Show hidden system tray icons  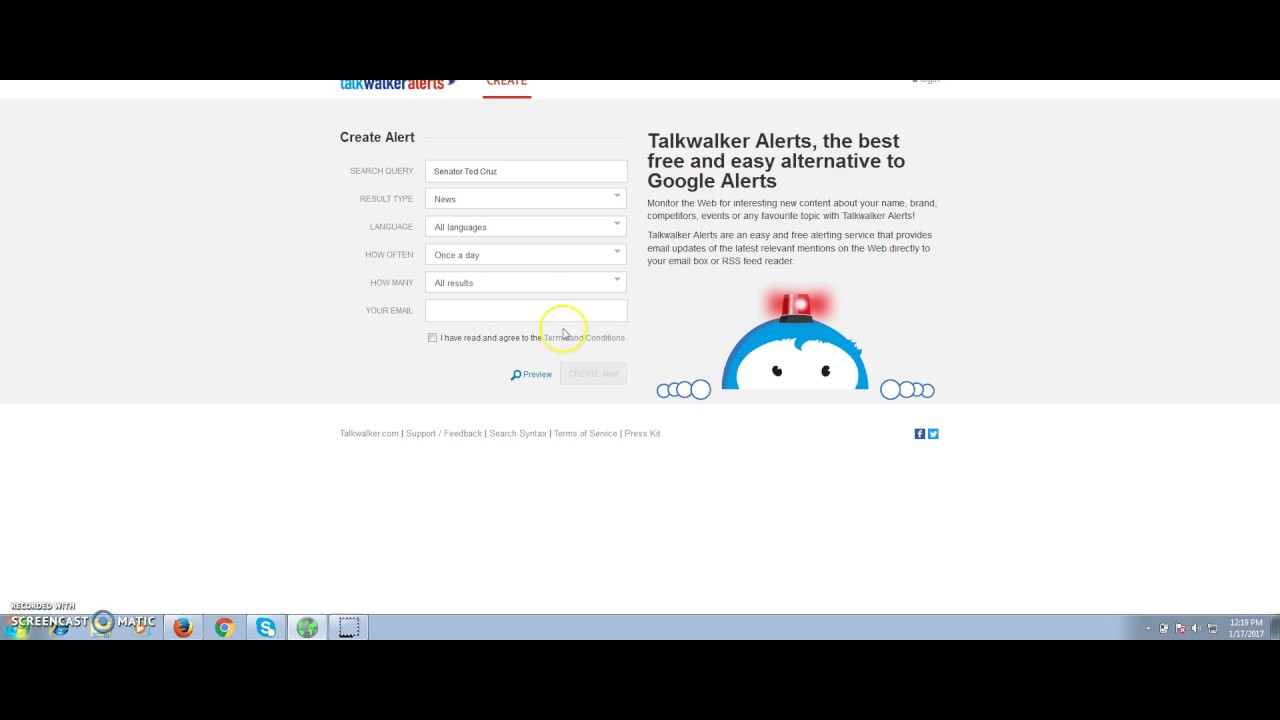click(1148, 629)
